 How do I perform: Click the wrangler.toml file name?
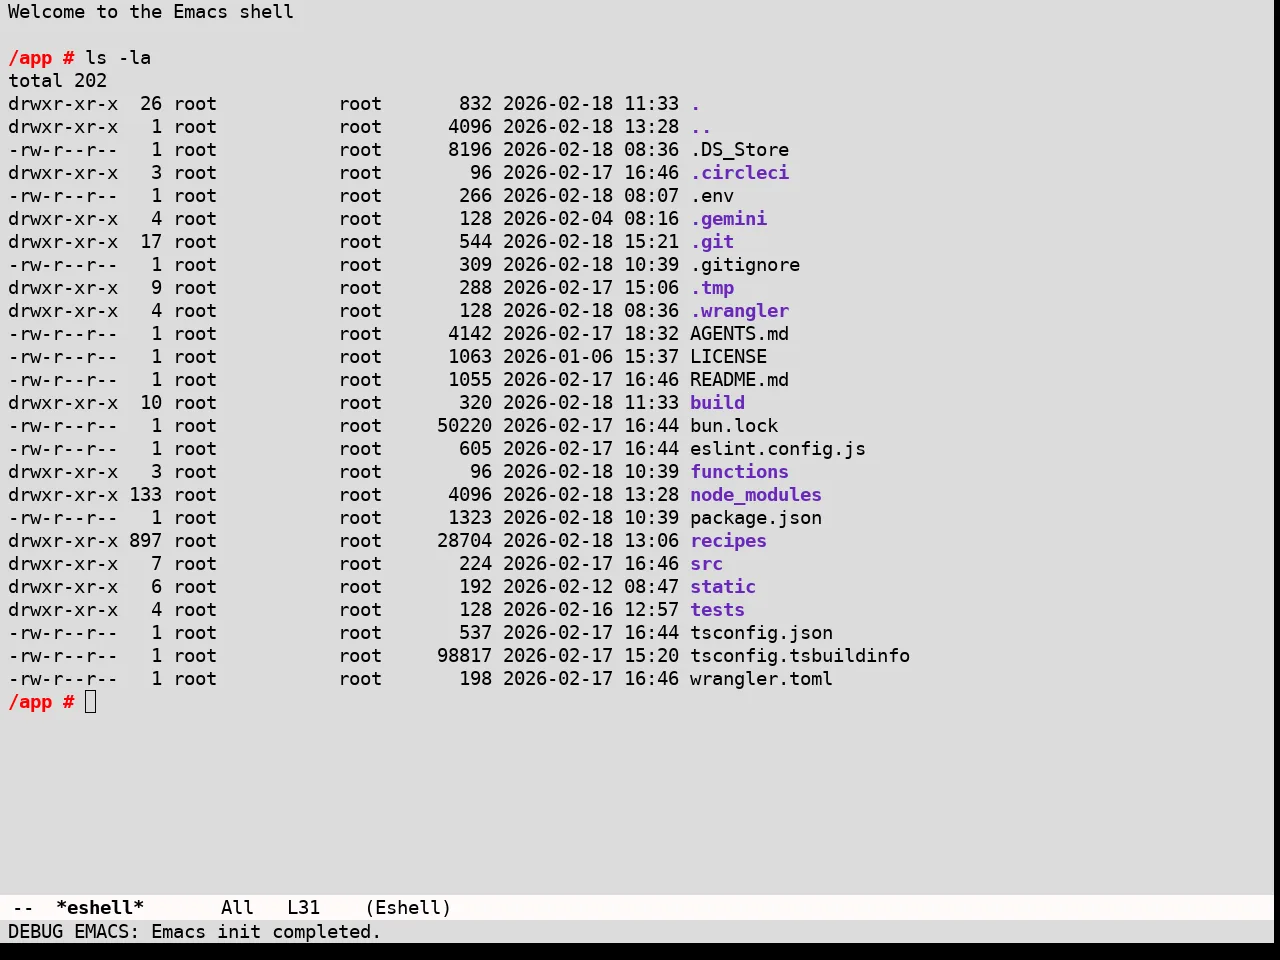[x=761, y=679]
